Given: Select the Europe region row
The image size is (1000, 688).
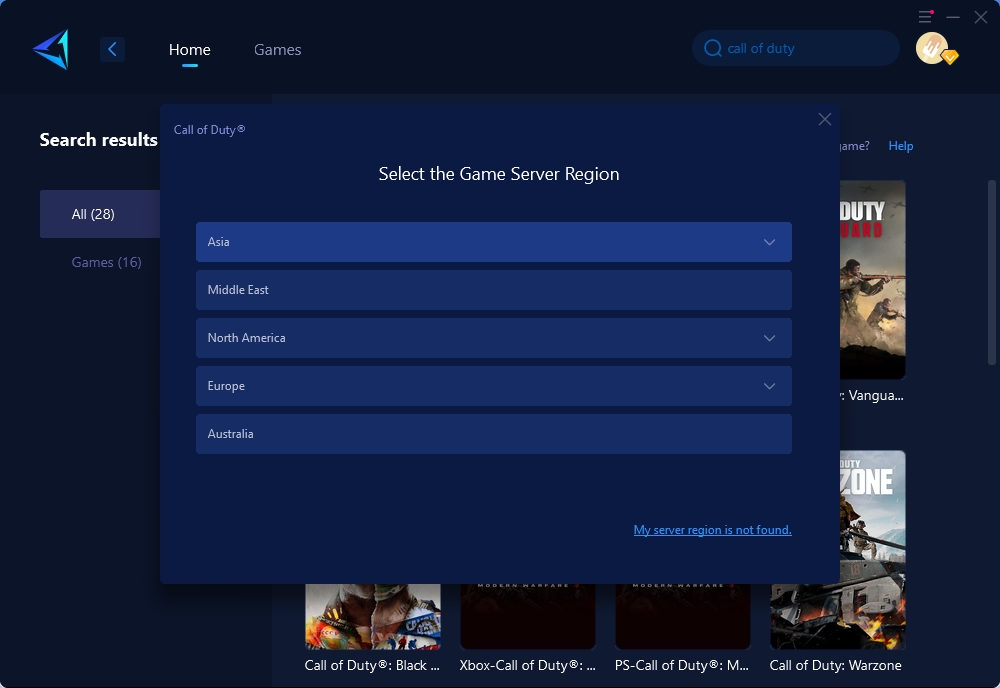Looking at the screenshot, I should coord(494,386).
